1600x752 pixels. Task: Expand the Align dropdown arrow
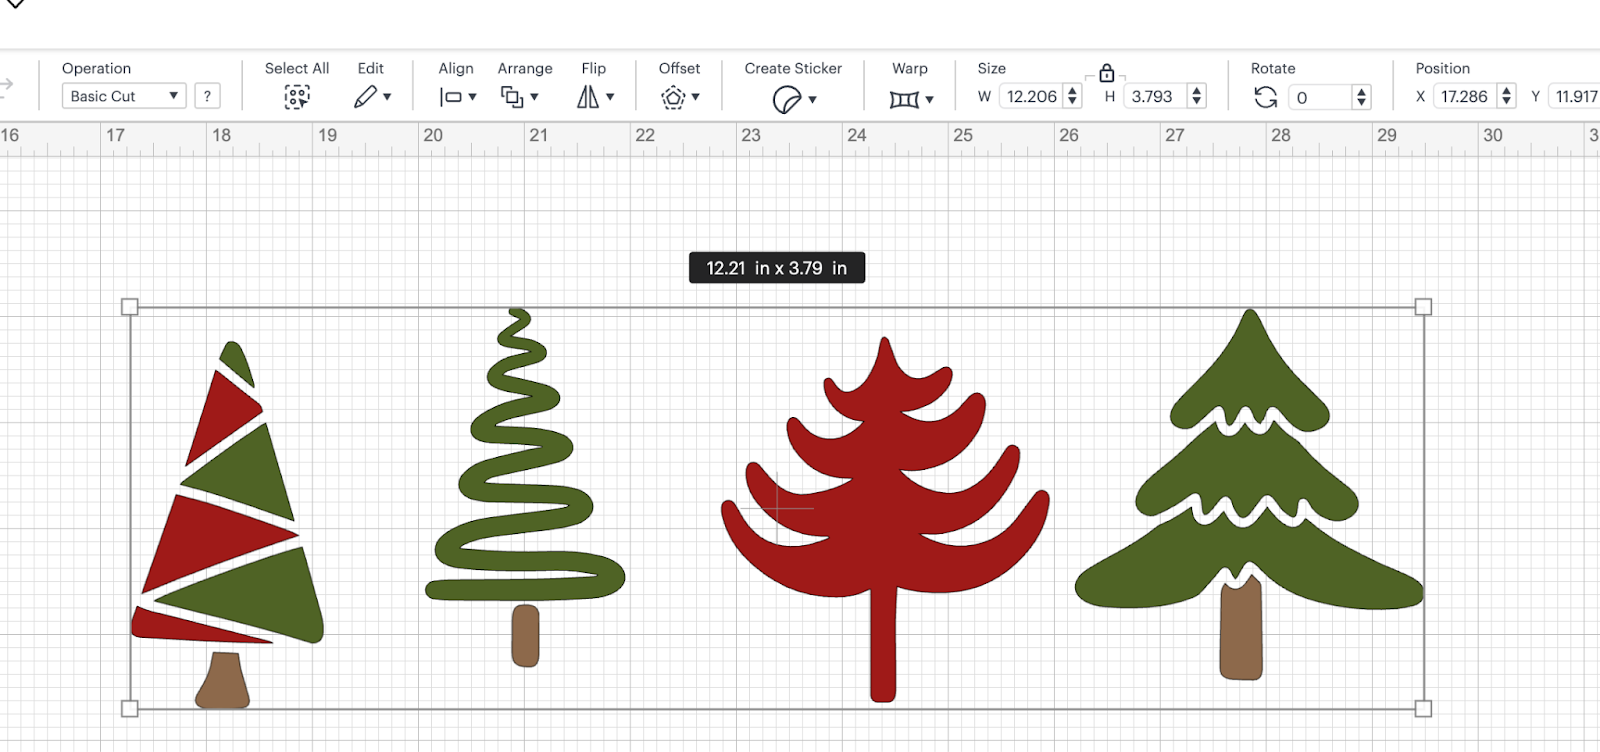pos(472,97)
